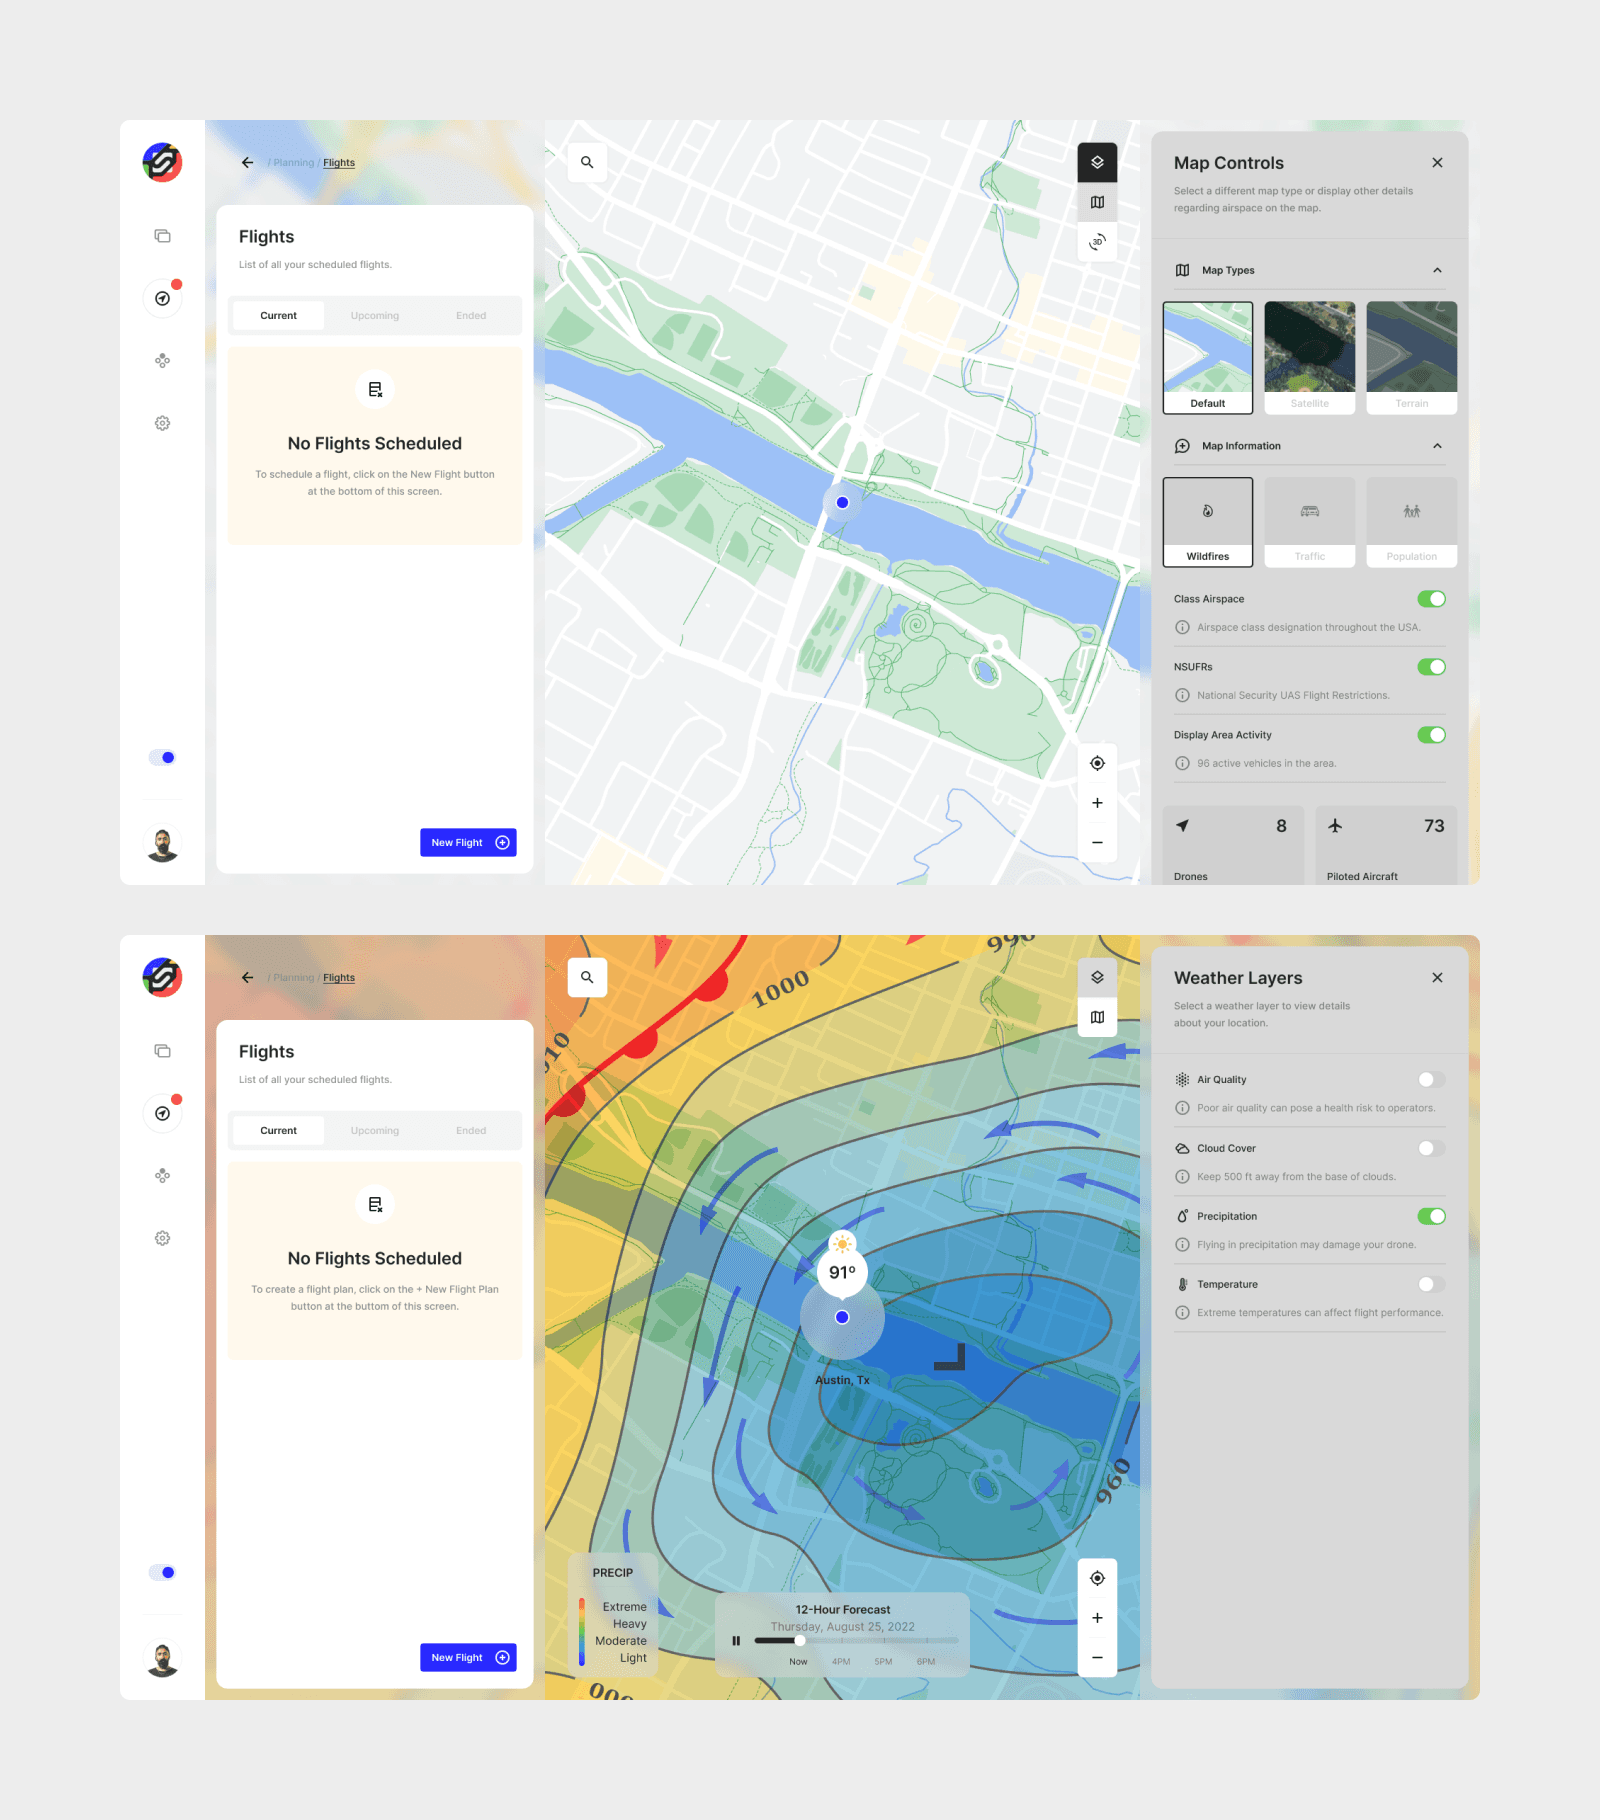Collapse the Map Information section
Screen dimensions: 1600x1820
pos(1437,446)
